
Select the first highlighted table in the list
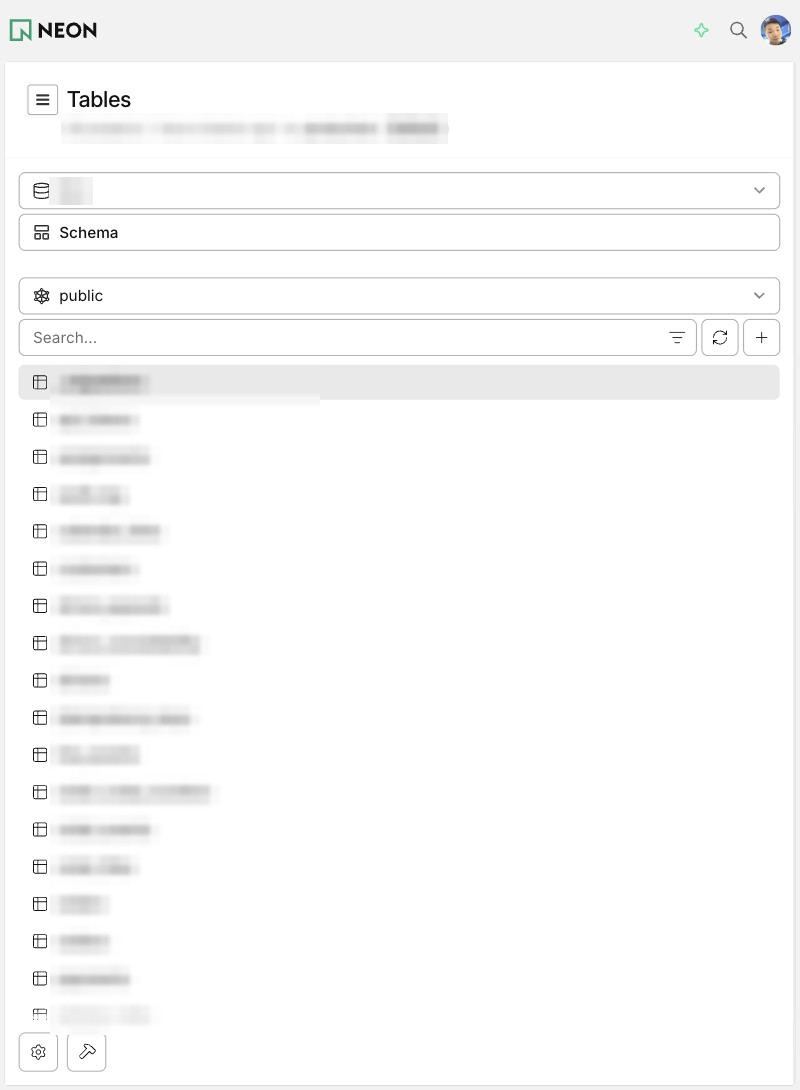(399, 382)
